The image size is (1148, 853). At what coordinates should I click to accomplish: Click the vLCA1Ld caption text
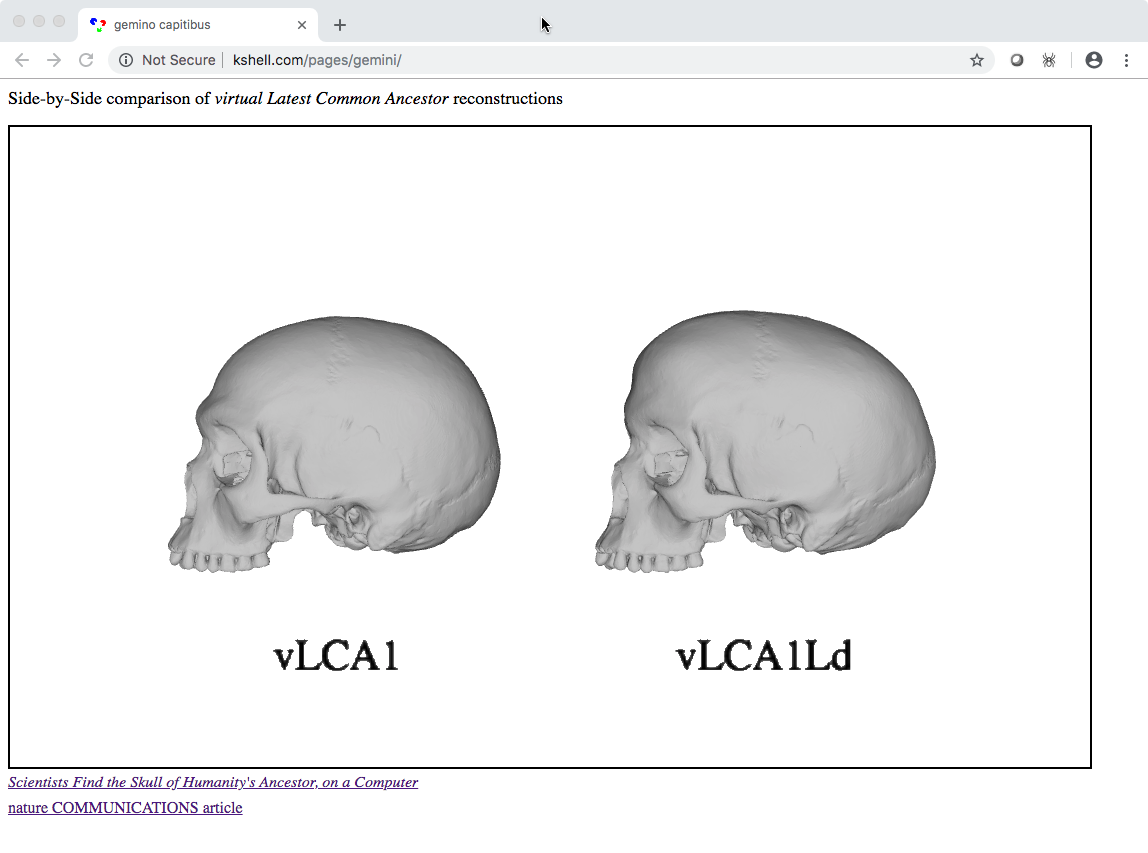[x=764, y=656]
